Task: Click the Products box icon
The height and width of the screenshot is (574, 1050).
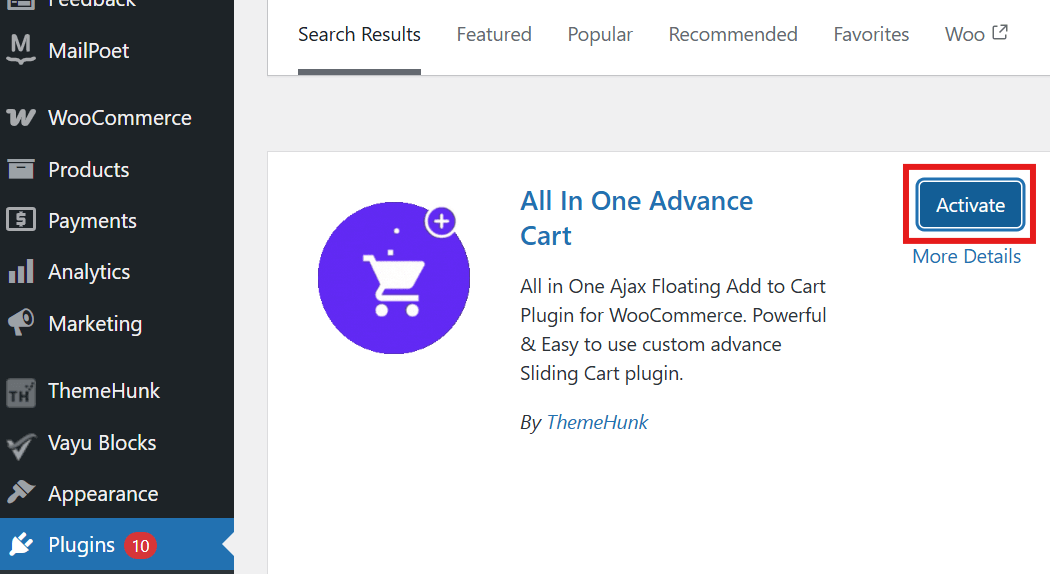Action: pos(21,169)
